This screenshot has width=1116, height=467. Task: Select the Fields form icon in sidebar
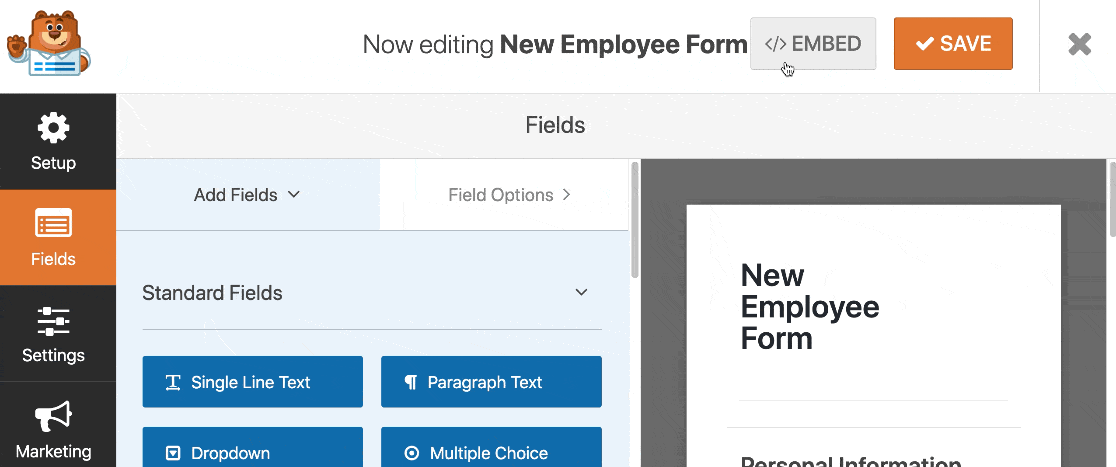pos(53,224)
